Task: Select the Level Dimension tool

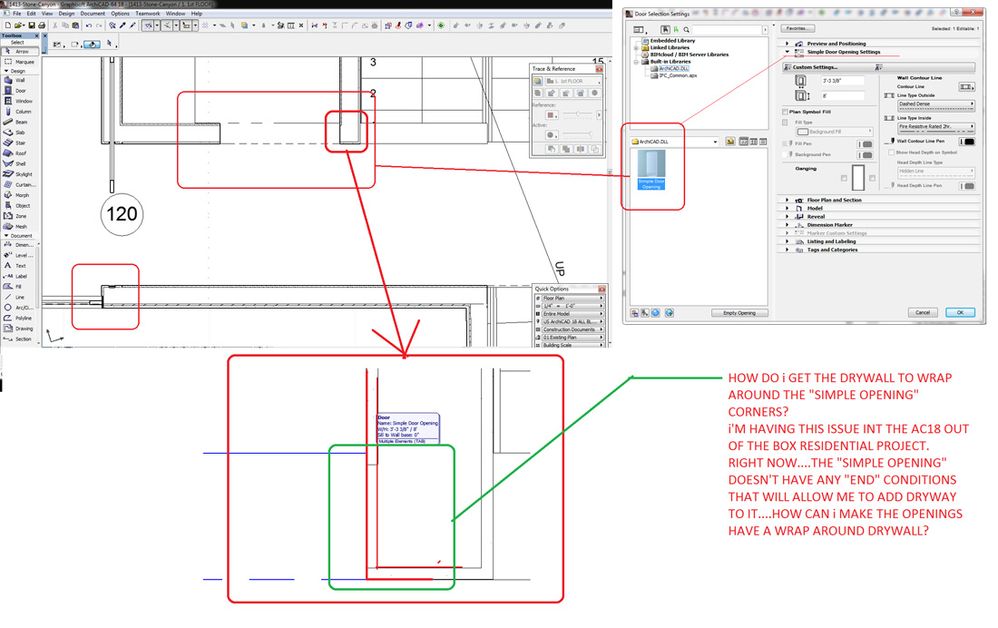Action: [20, 255]
